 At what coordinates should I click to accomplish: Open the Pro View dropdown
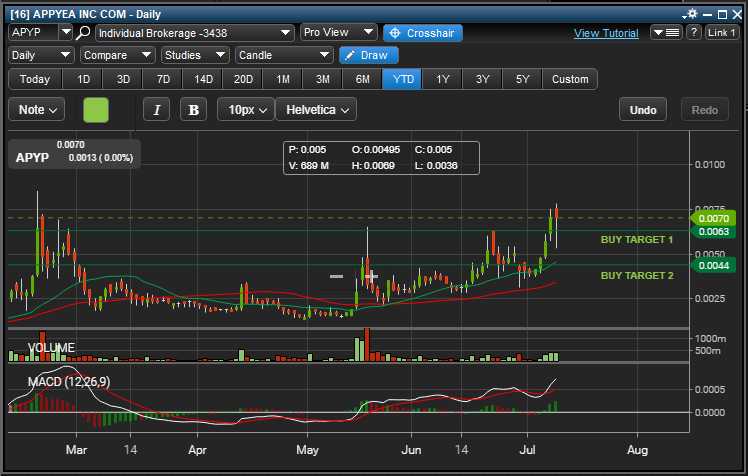click(339, 32)
